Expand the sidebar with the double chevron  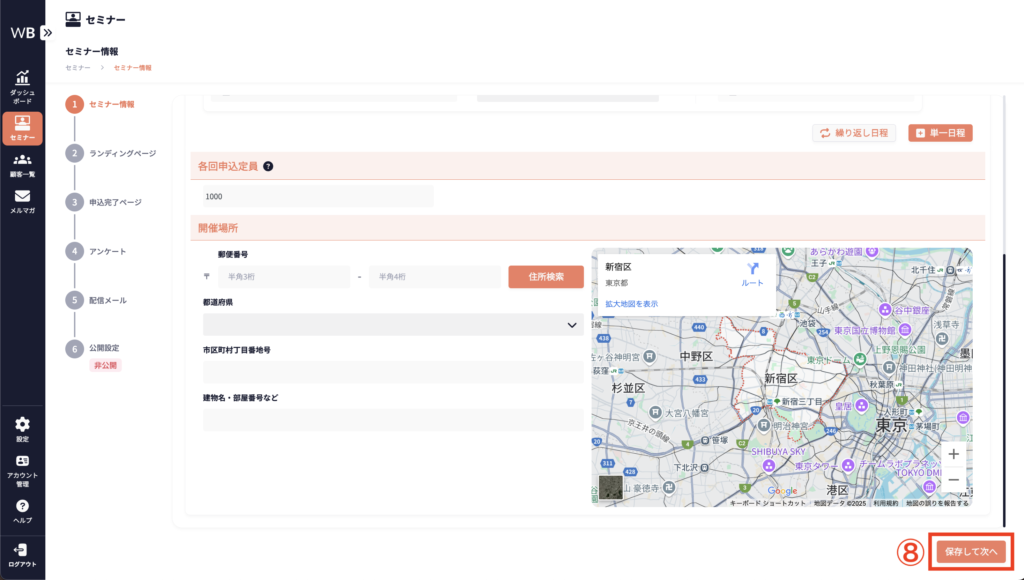pyautogui.click(x=47, y=32)
